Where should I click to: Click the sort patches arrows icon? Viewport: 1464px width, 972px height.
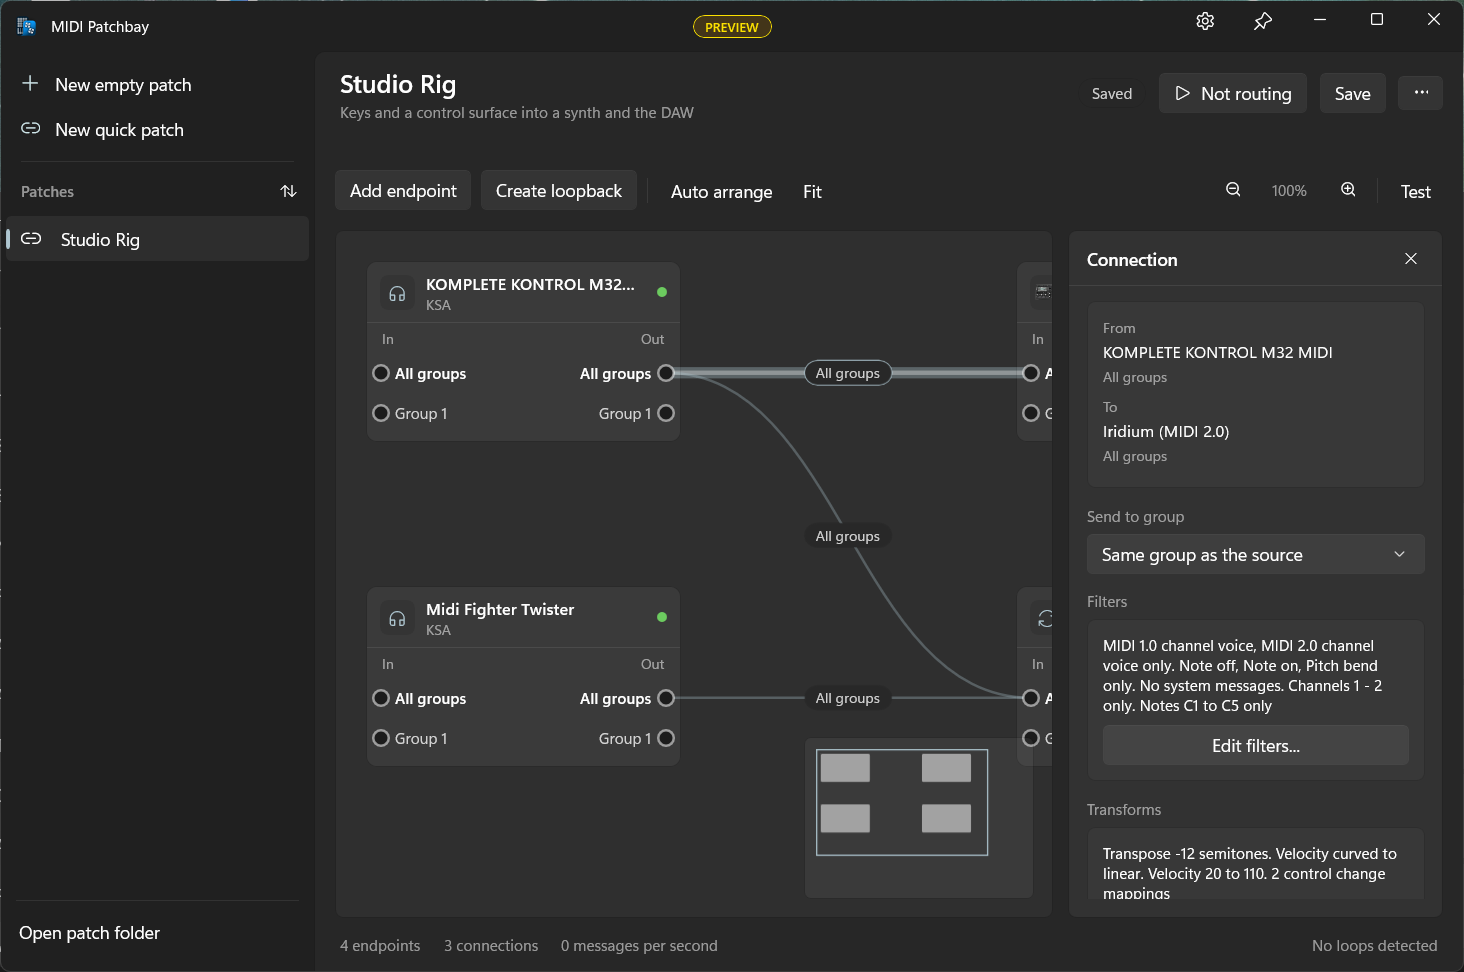click(x=289, y=191)
